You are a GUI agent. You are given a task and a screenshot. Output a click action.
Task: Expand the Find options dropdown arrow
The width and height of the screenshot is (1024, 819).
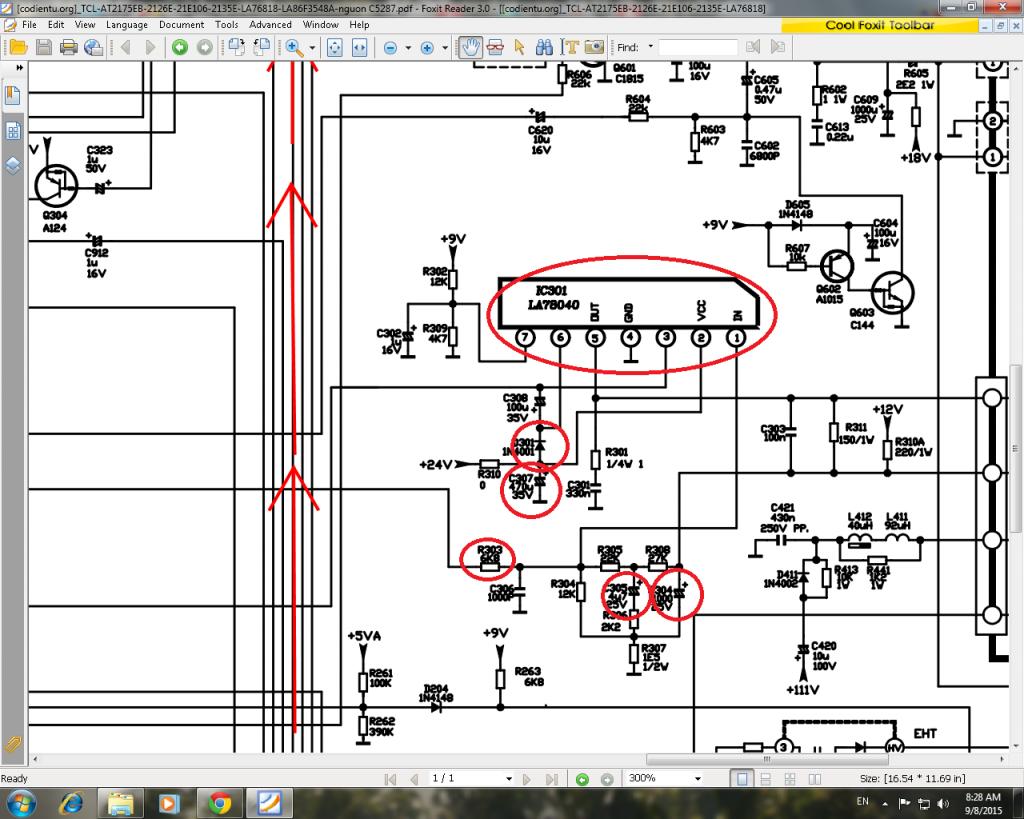(651, 47)
